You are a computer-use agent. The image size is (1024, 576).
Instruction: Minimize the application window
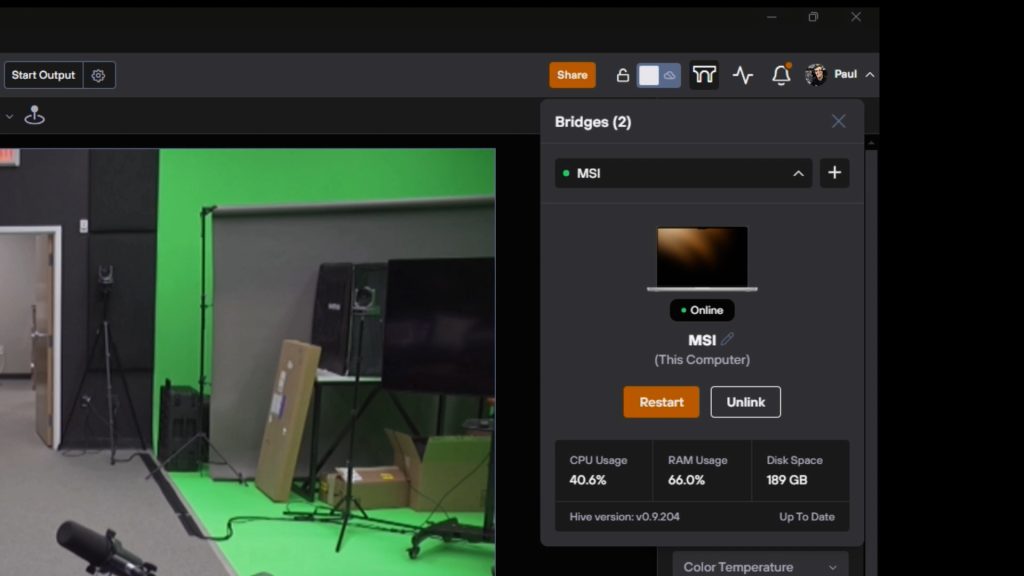771,17
